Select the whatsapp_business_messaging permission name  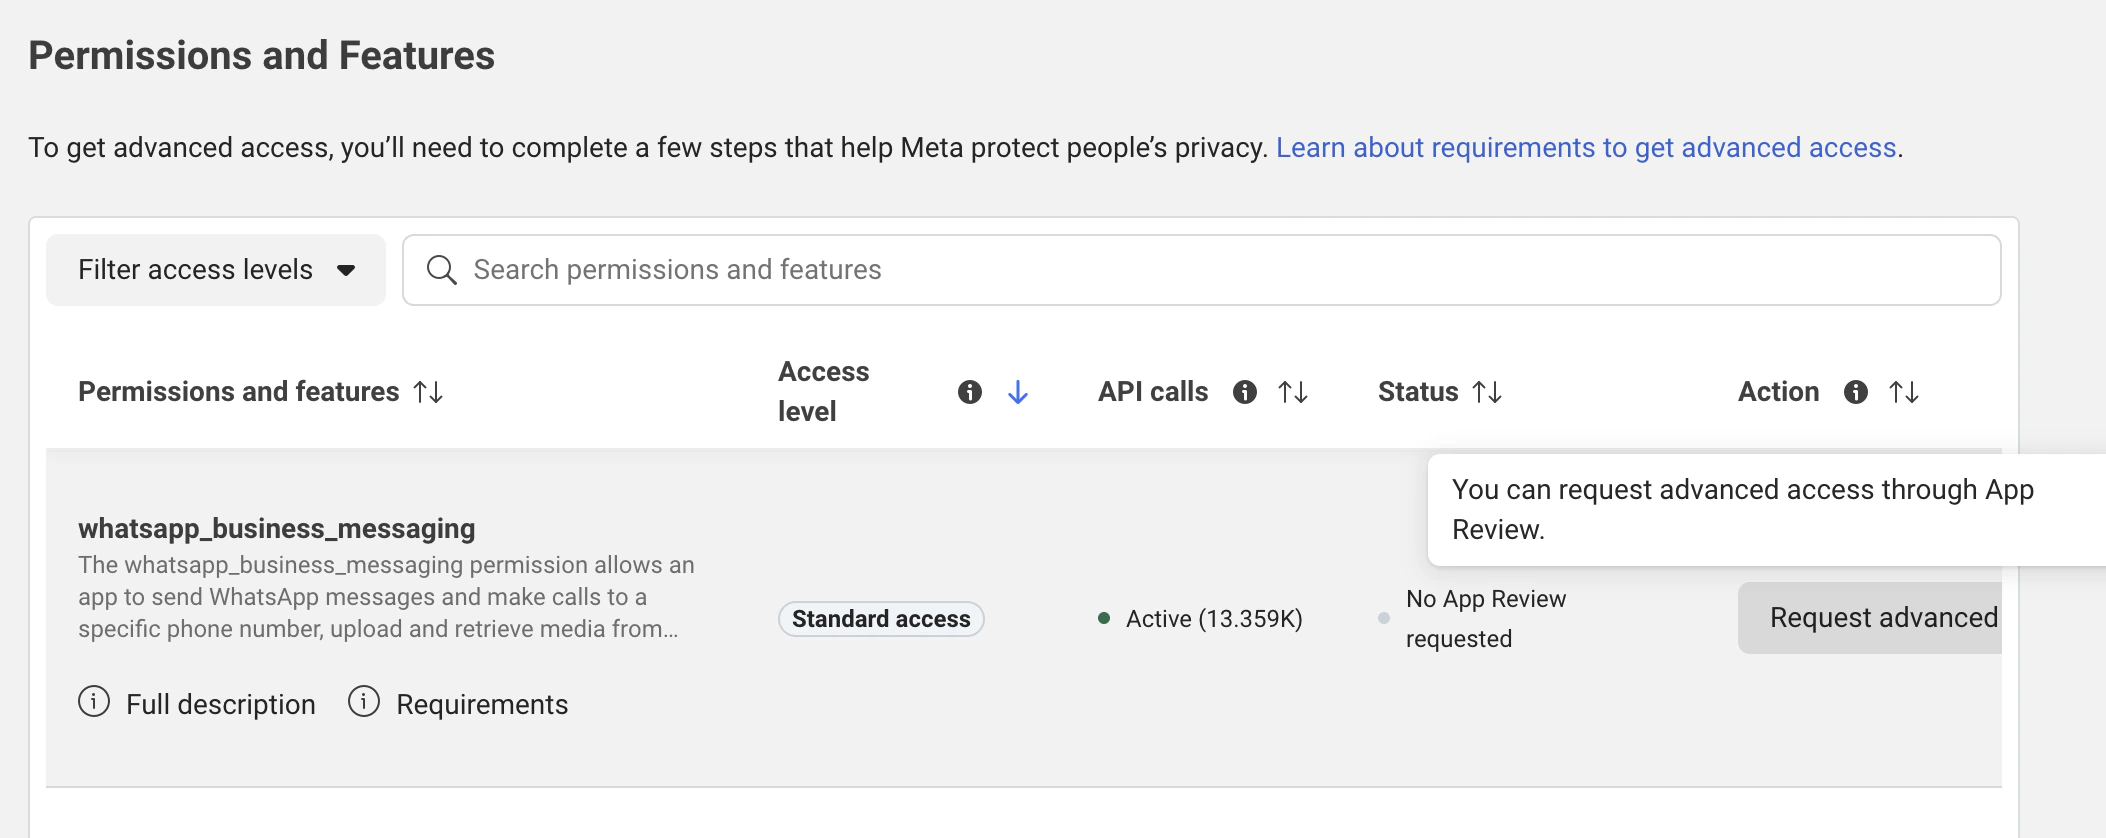pos(277,528)
